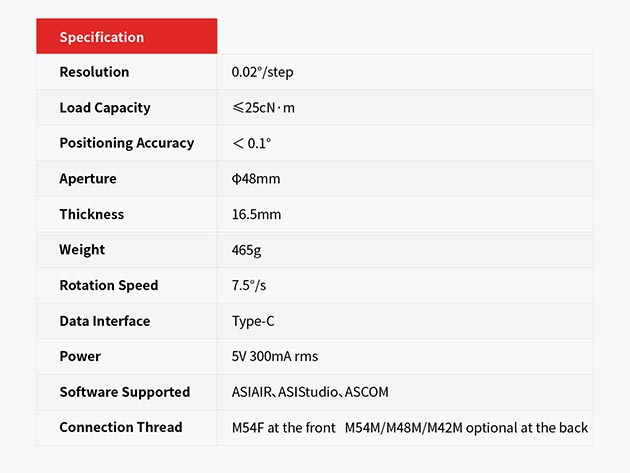Select the Φ48mm aperture value
Image resolution: width=630 pixels, height=473 pixels.
[x=256, y=179]
